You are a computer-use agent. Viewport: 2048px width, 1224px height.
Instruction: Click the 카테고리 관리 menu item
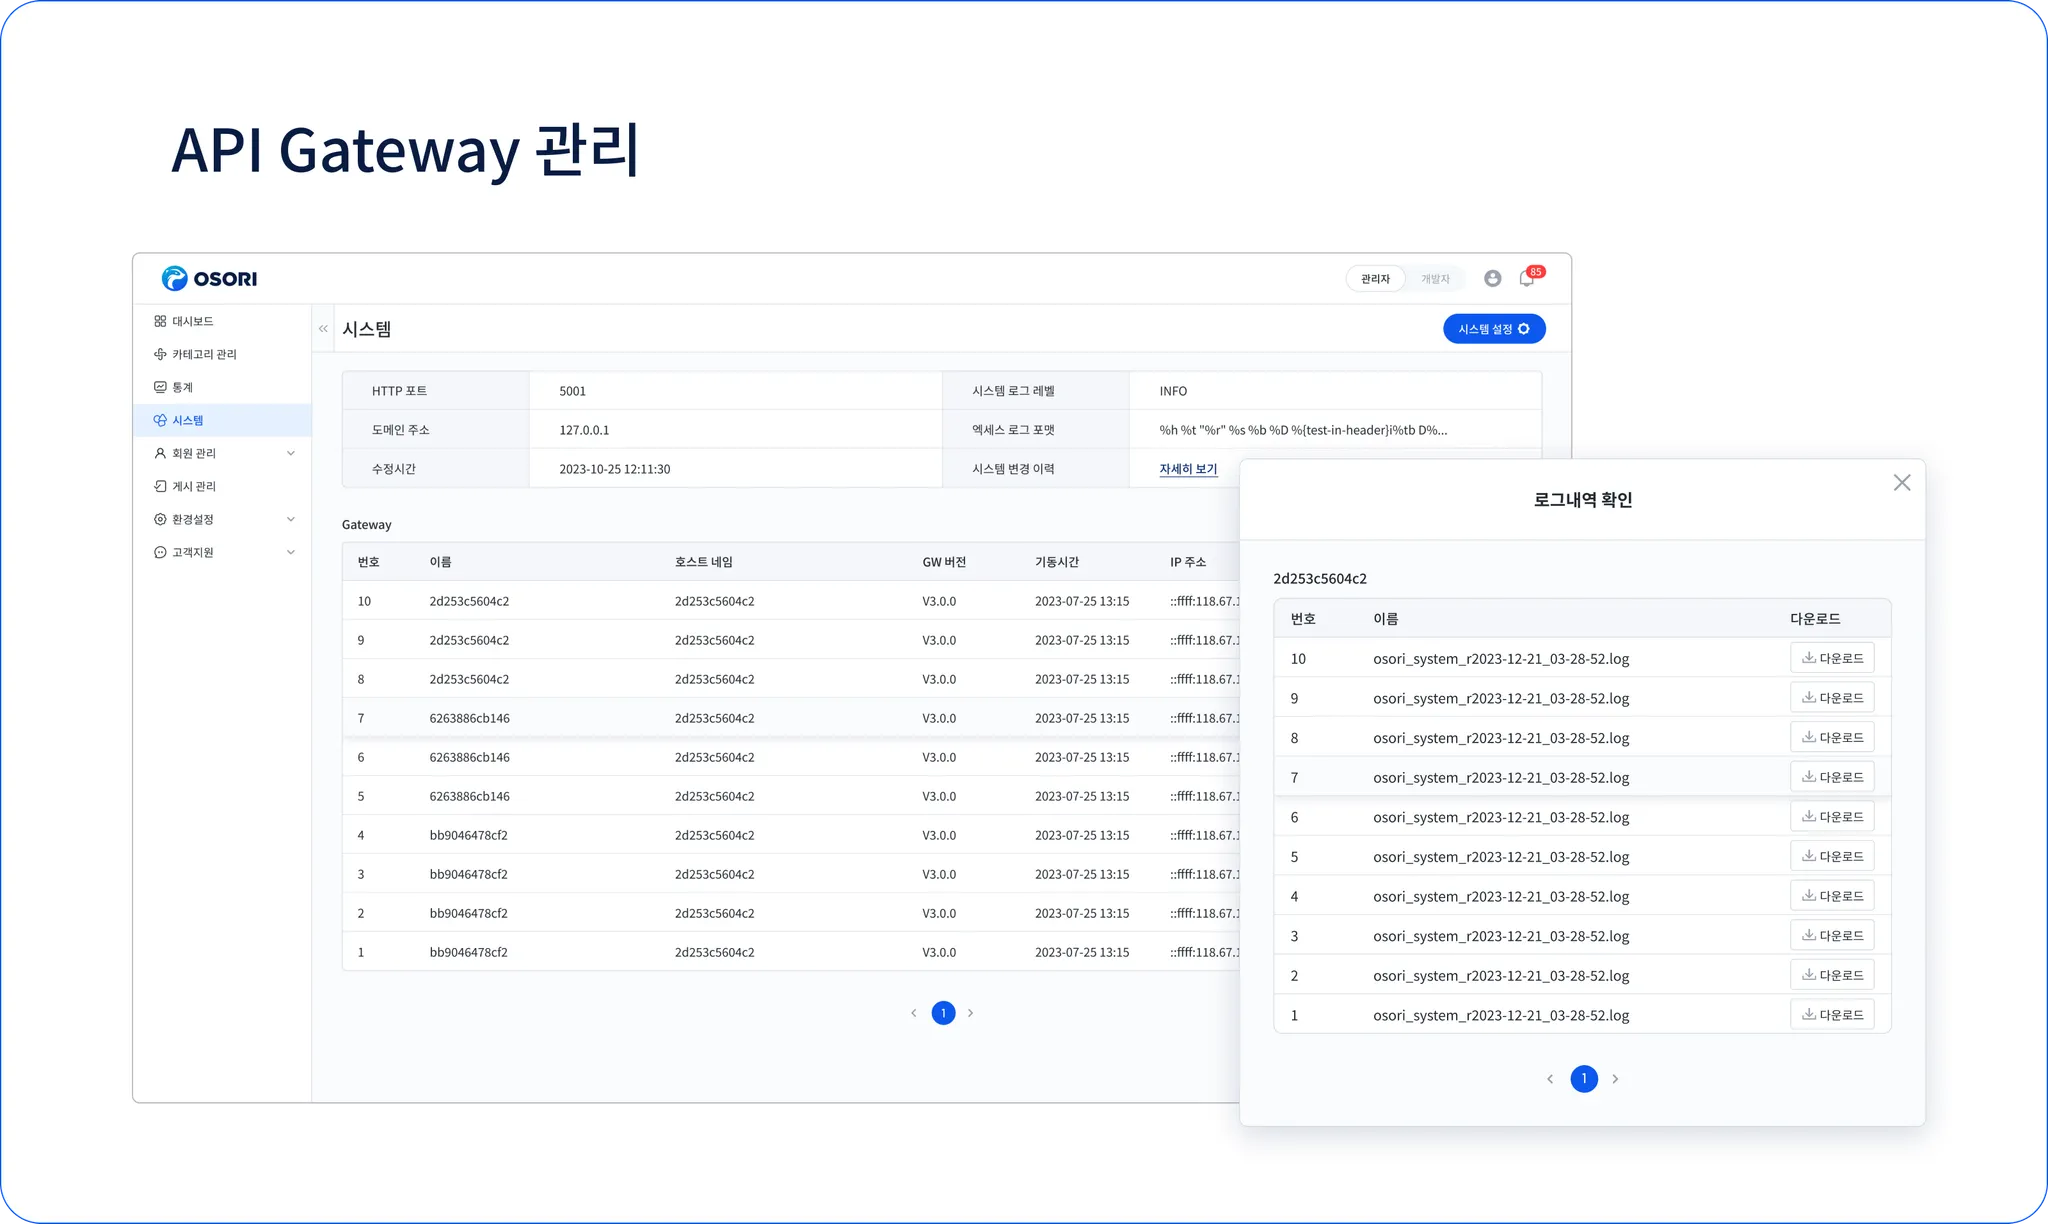[x=203, y=354]
